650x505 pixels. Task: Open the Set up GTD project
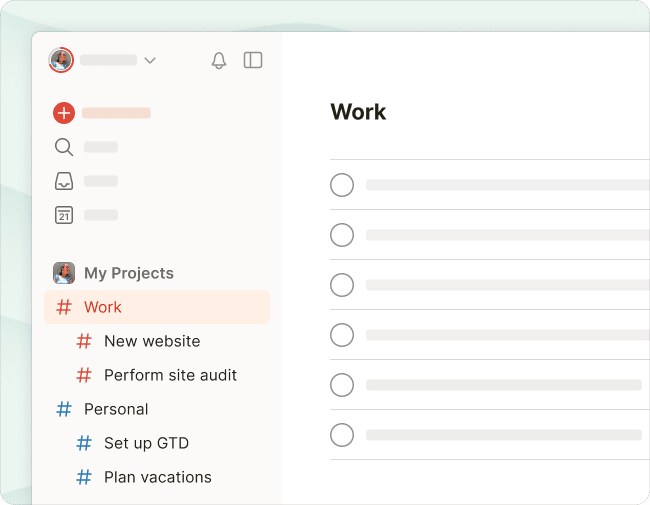(x=146, y=443)
